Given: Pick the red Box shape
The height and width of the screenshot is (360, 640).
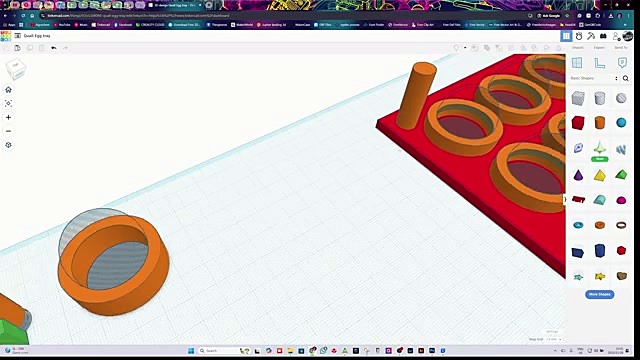Looking at the screenshot, I should (578, 123).
